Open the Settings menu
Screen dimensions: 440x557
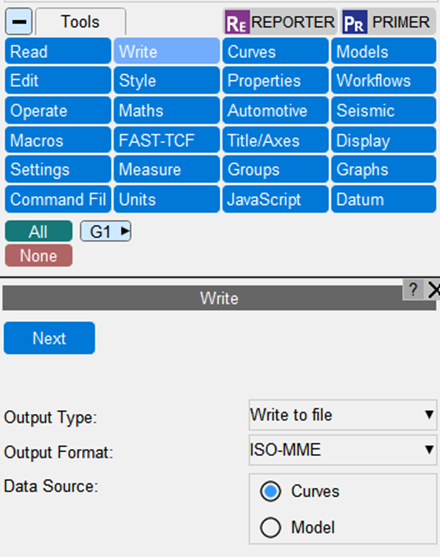(x=58, y=169)
